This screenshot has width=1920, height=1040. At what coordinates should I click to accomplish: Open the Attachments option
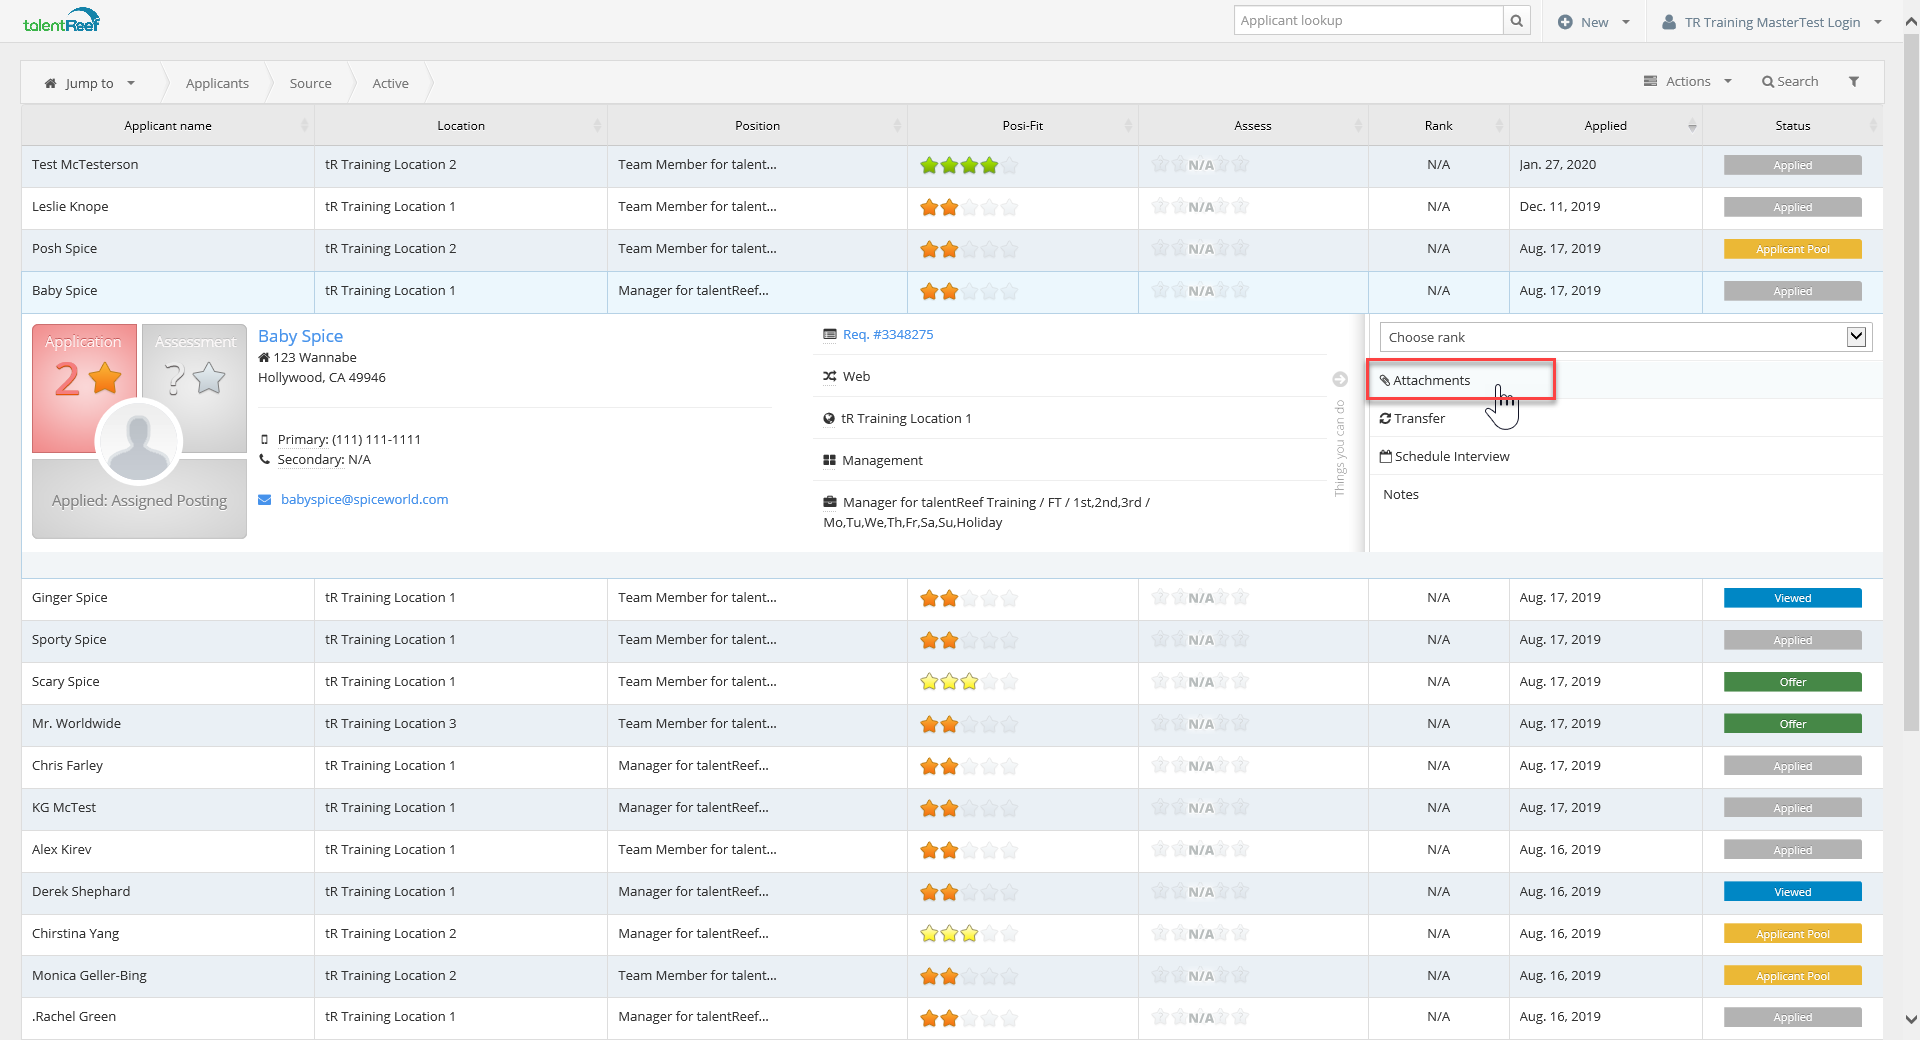click(1431, 381)
